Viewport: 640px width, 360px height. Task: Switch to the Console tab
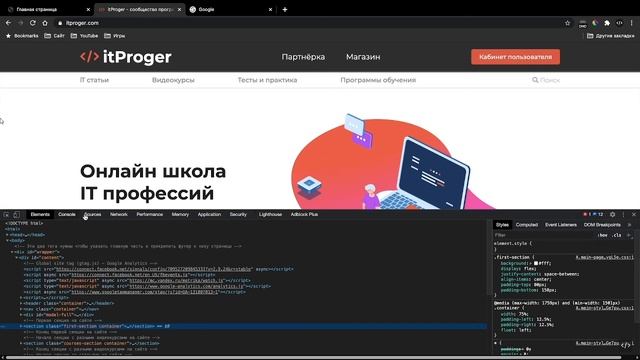pos(67,214)
